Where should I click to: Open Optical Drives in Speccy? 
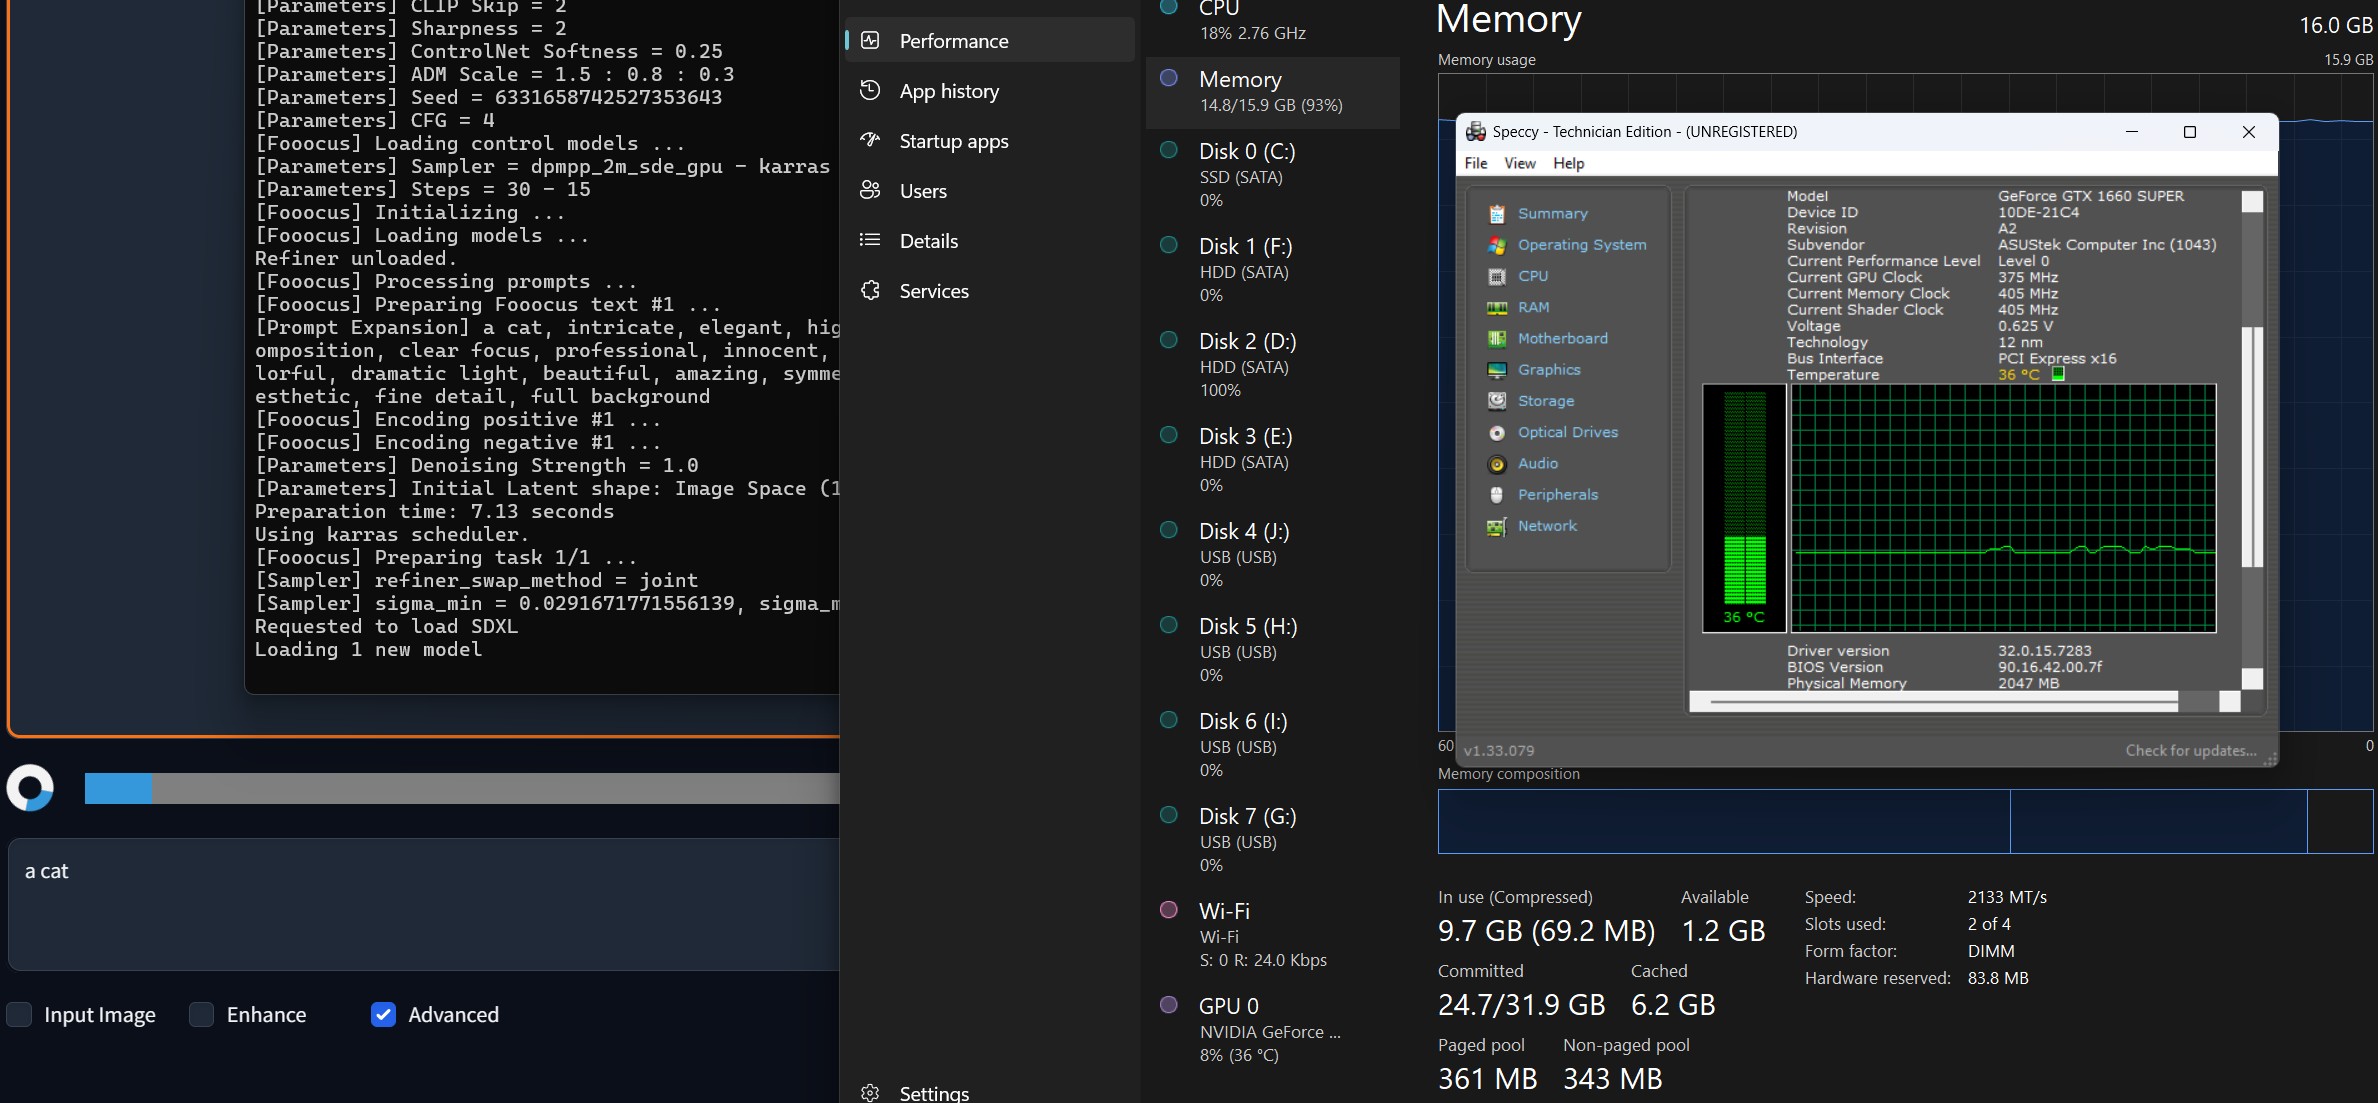pyautogui.click(x=1567, y=432)
